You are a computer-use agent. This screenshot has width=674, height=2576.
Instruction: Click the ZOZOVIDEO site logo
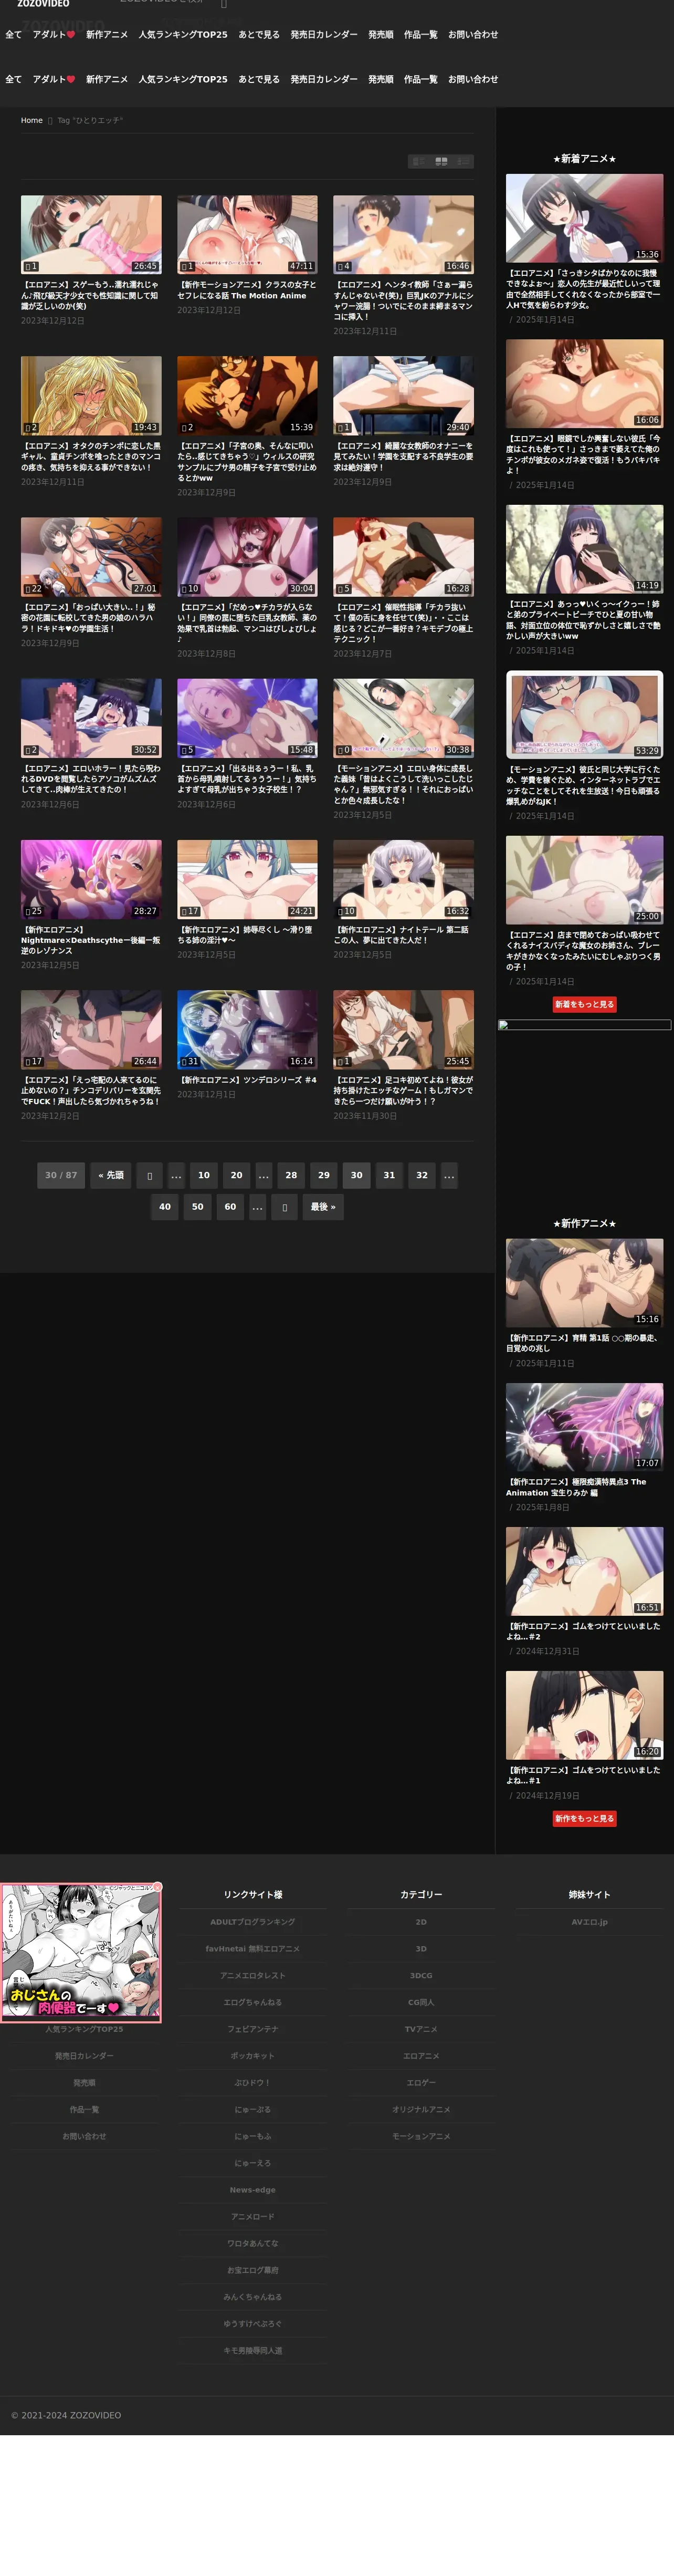tap(43, 4)
